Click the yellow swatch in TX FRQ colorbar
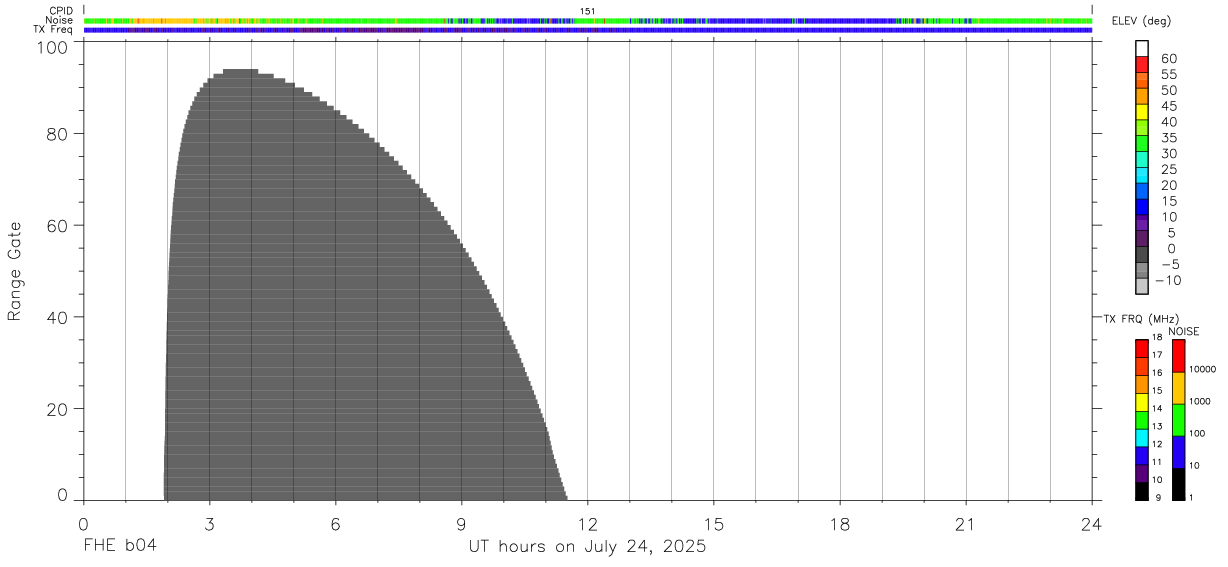This screenshot has width=1228, height=567. [x=1142, y=402]
